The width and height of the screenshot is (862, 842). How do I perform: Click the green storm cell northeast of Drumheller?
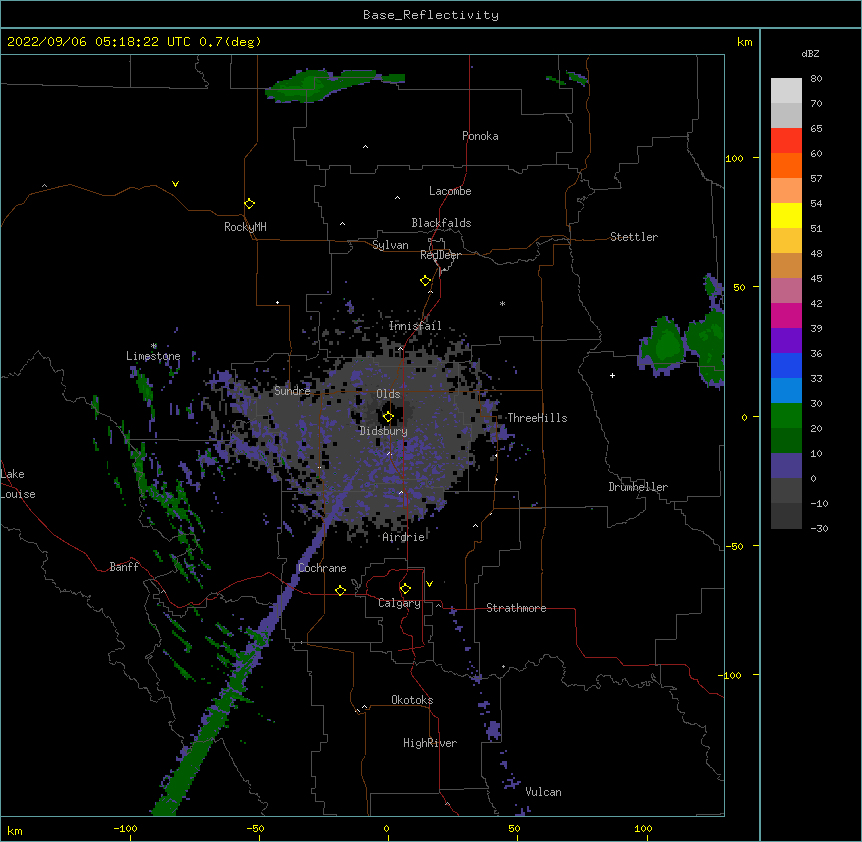pyautogui.click(x=664, y=346)
